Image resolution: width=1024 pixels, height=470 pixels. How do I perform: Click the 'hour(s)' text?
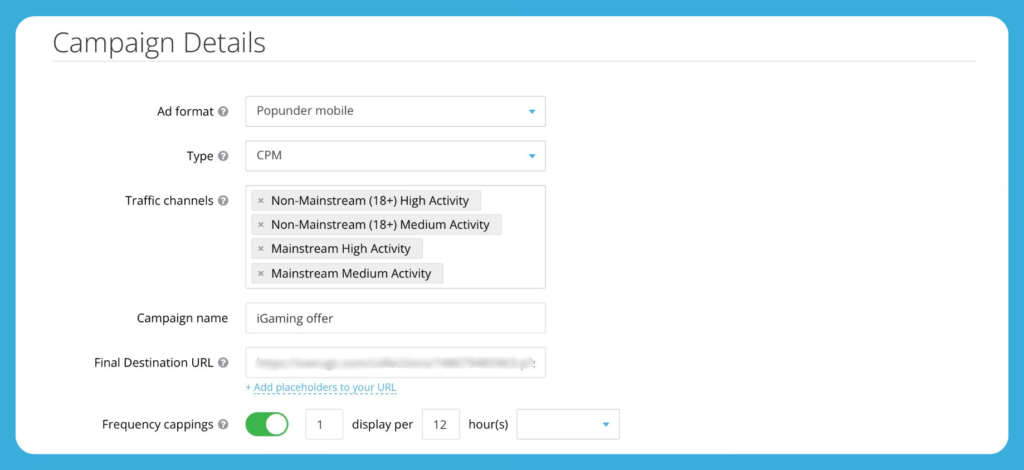tap(488, 424)
